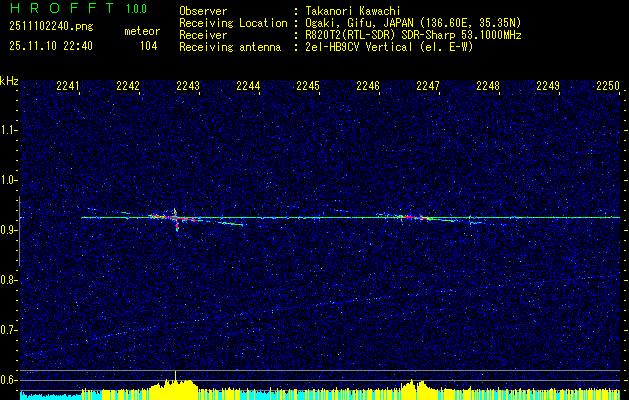Click the tallest yellow power level peak
629x400 pixels.
click(x=176, y=378)
